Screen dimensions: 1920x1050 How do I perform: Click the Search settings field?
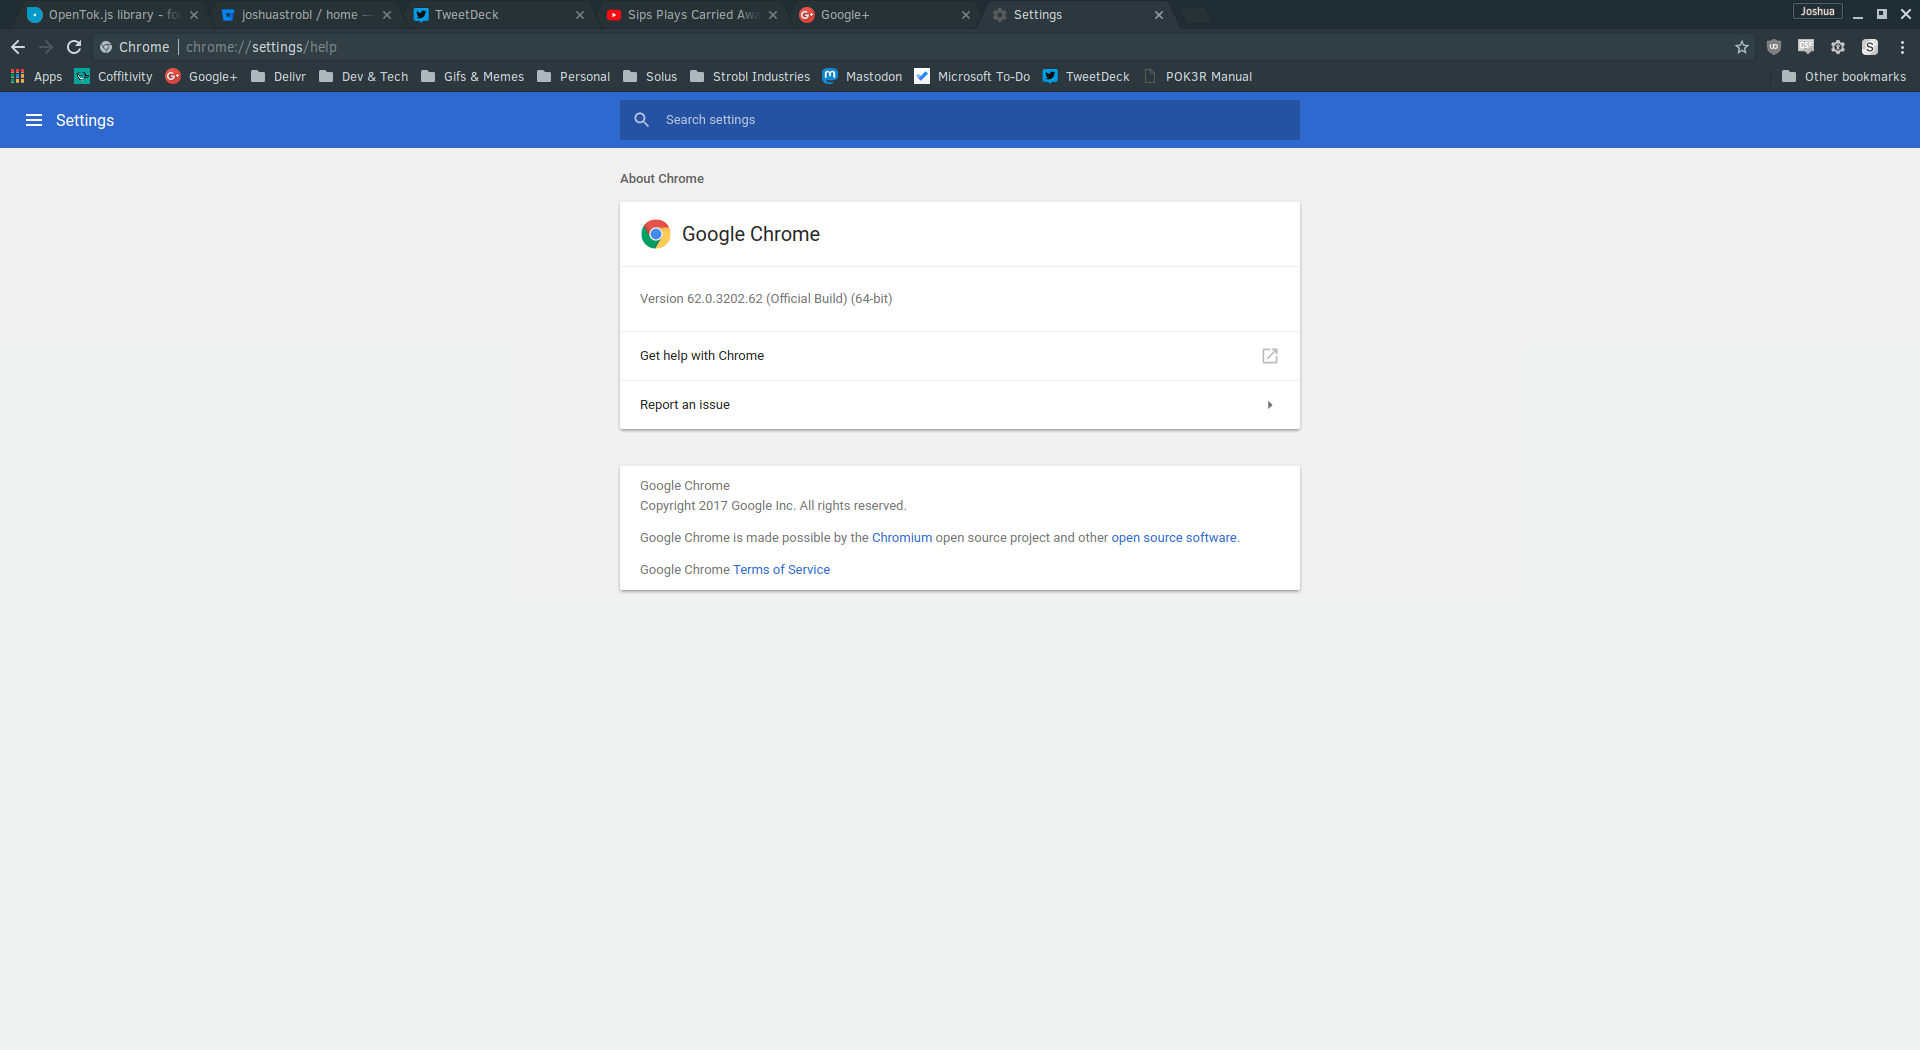[960, 120]
